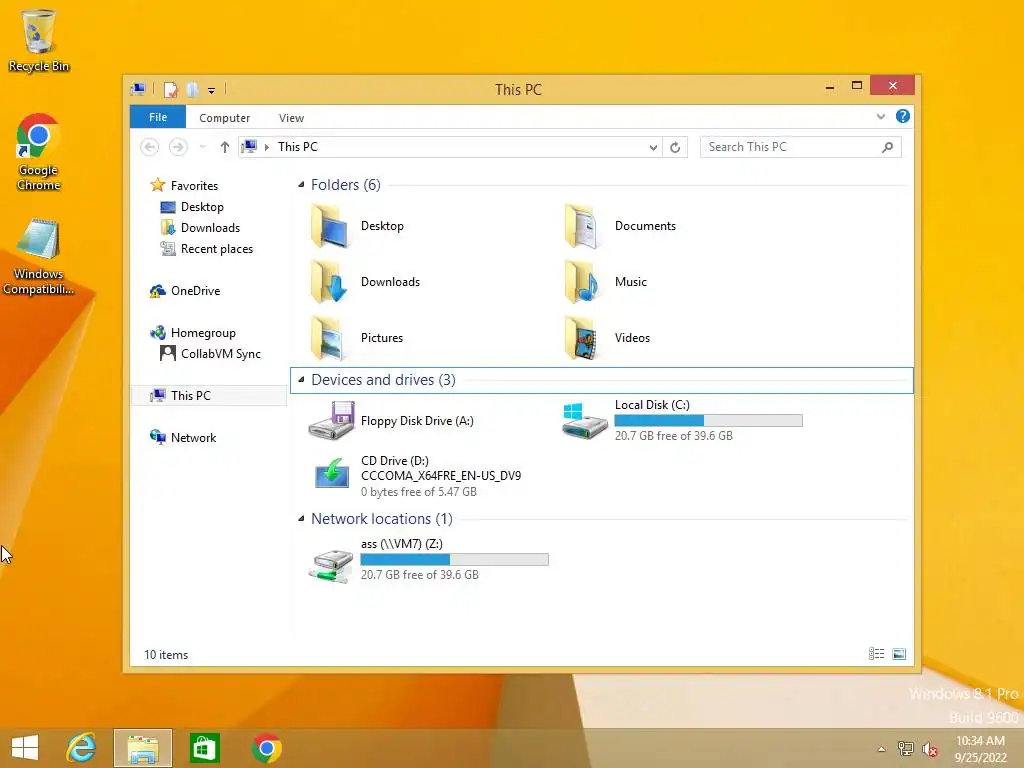This screenshot has width=1024, height=768.
Task: Open the Recycle Bin desktop icon
Action: [x=39, y=40]
